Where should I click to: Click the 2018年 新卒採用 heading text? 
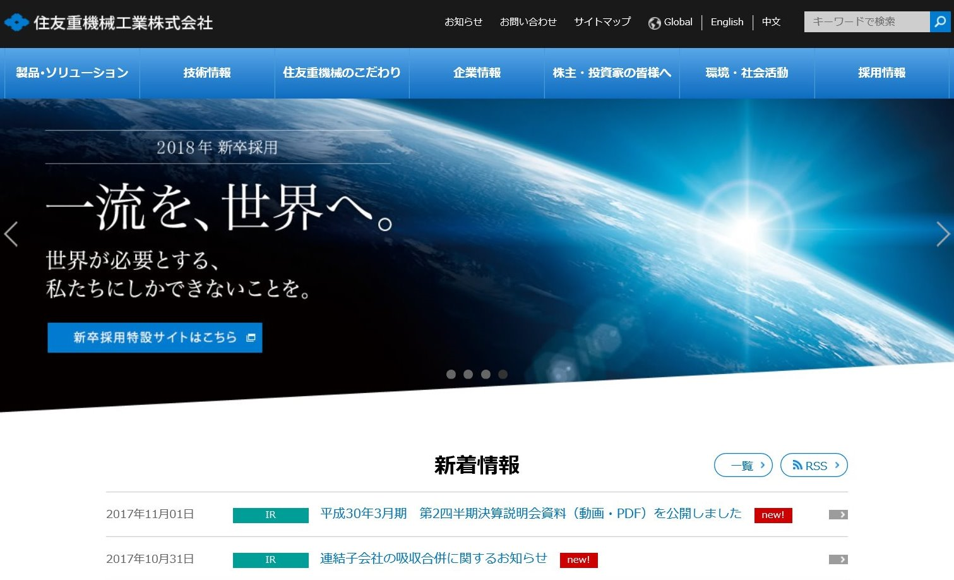217,147
